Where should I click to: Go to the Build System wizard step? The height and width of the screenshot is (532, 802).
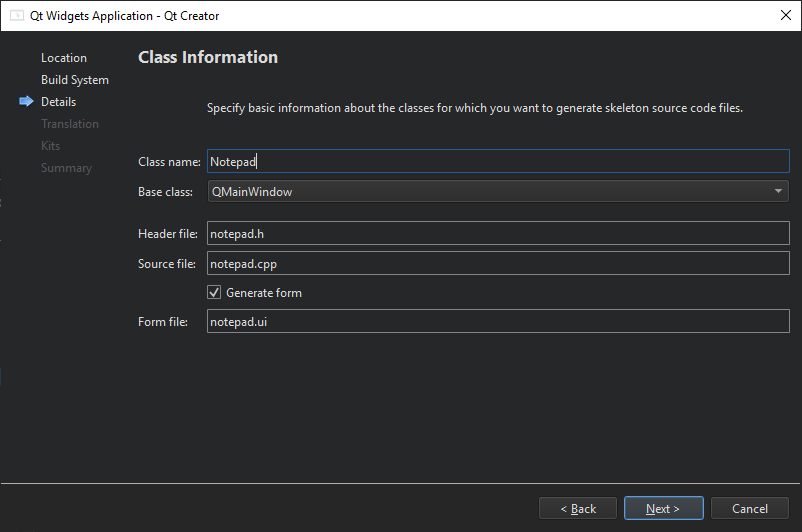(x=75, y=80)
